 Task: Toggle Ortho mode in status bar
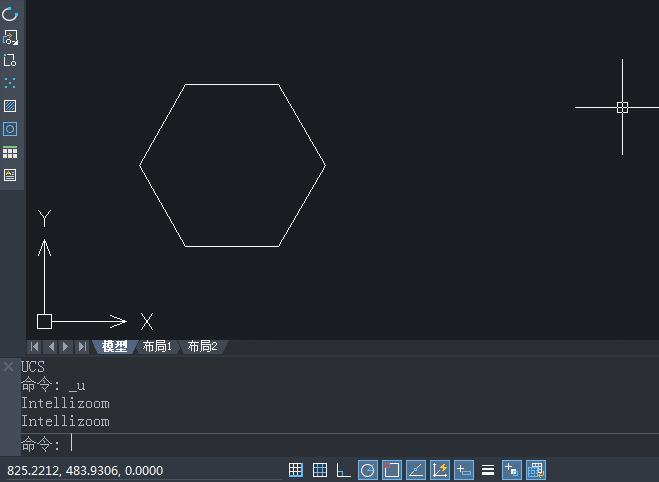click(343, 470)
